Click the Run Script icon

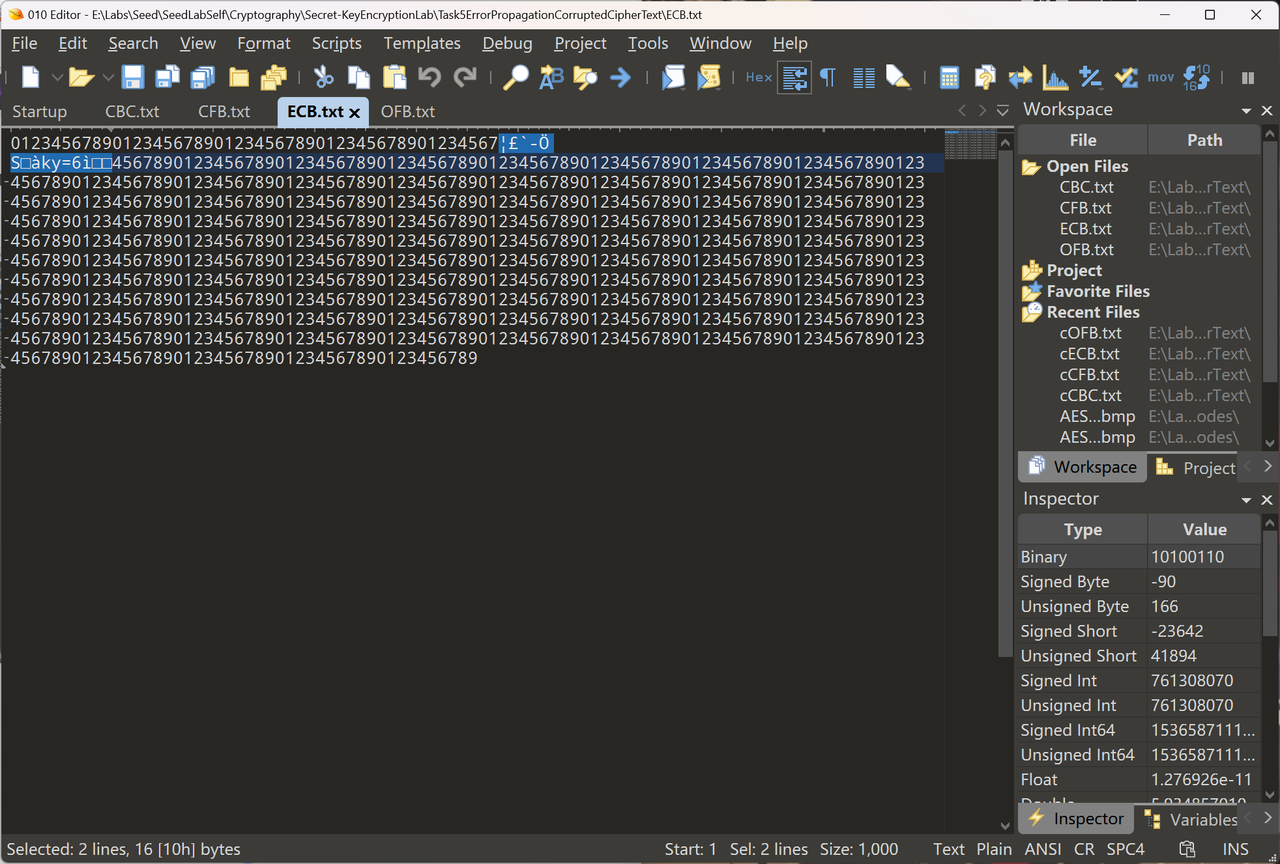(673, 77)
